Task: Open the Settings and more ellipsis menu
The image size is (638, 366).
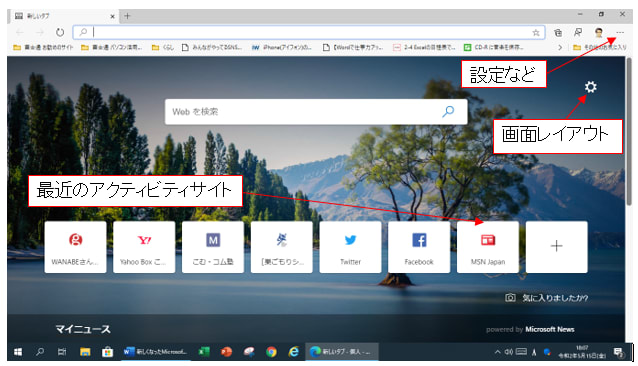Action: click(620, 33)
